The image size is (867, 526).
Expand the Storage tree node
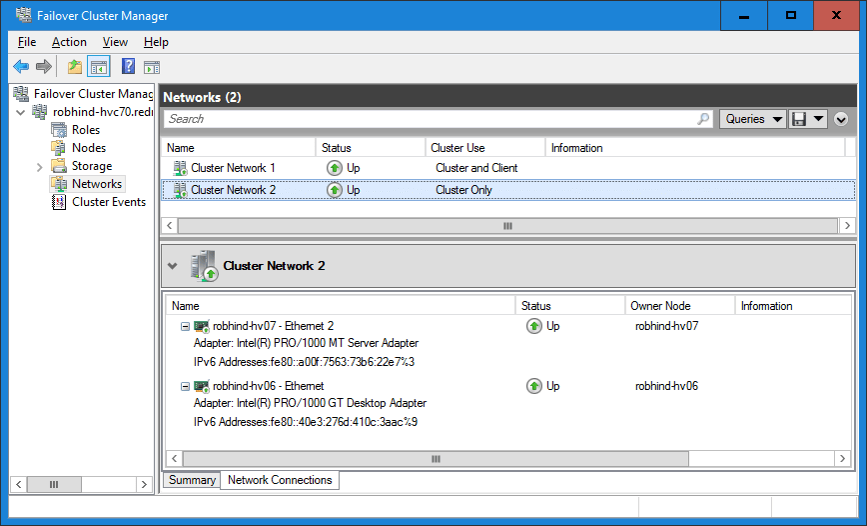point(39,166)
